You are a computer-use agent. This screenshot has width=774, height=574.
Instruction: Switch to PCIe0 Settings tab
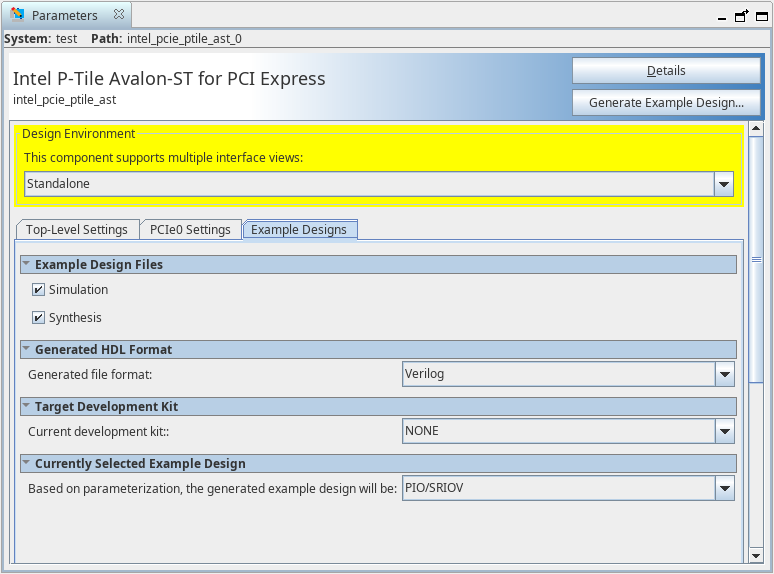[190, 230]
